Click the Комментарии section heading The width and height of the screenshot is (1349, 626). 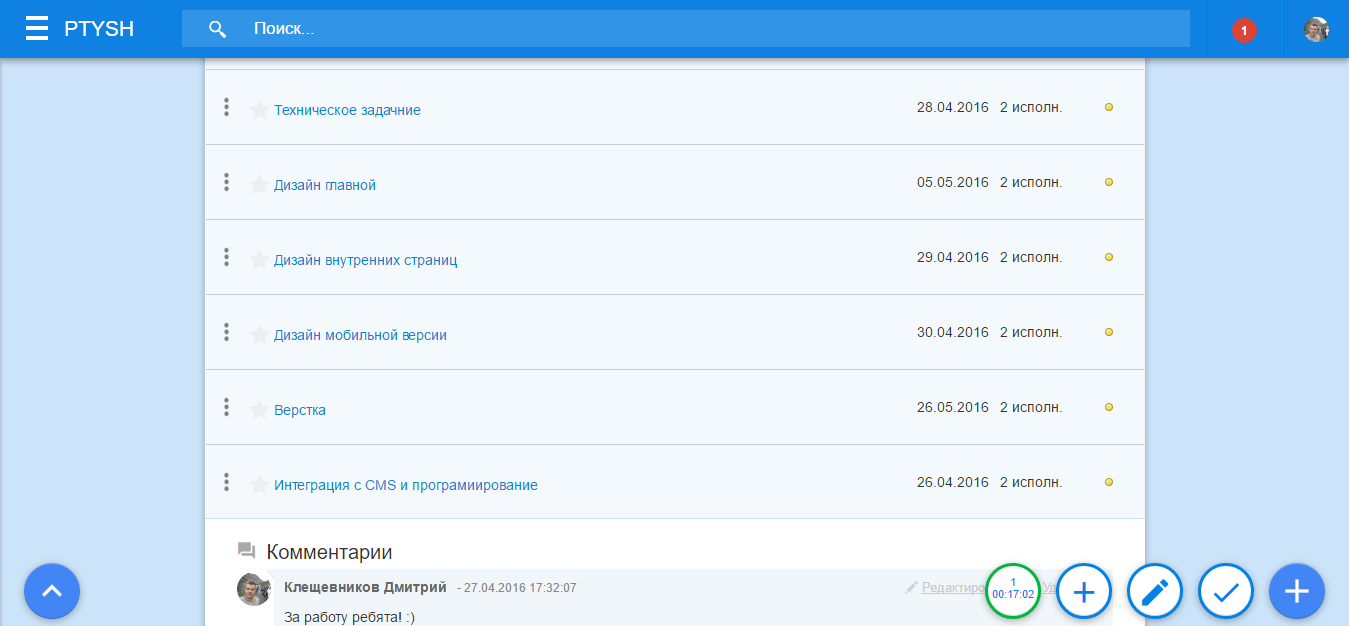coord(329,551)
